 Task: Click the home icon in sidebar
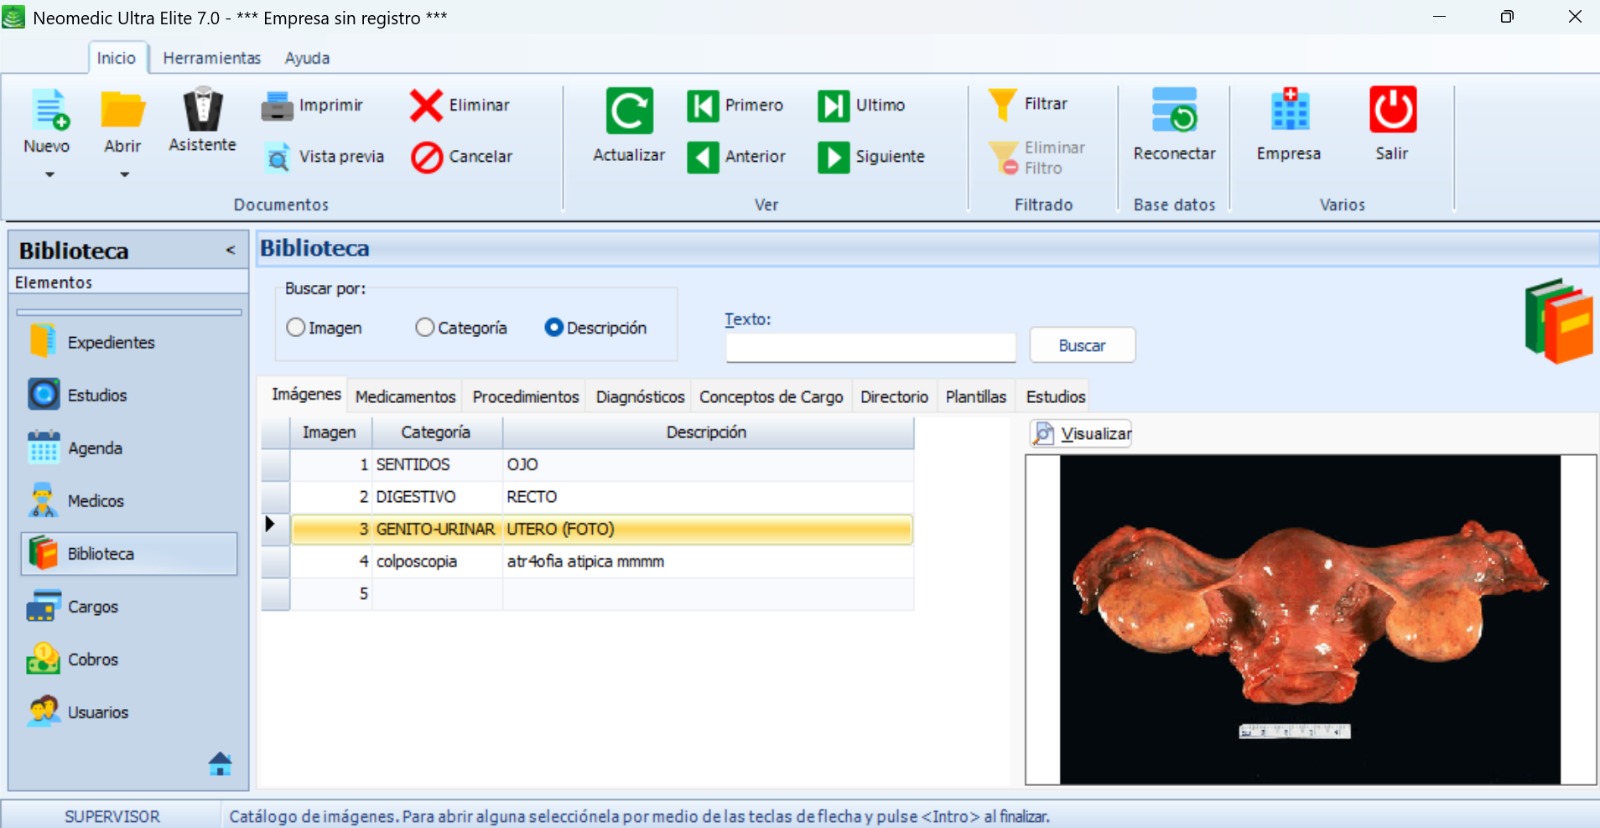point(220,764)
